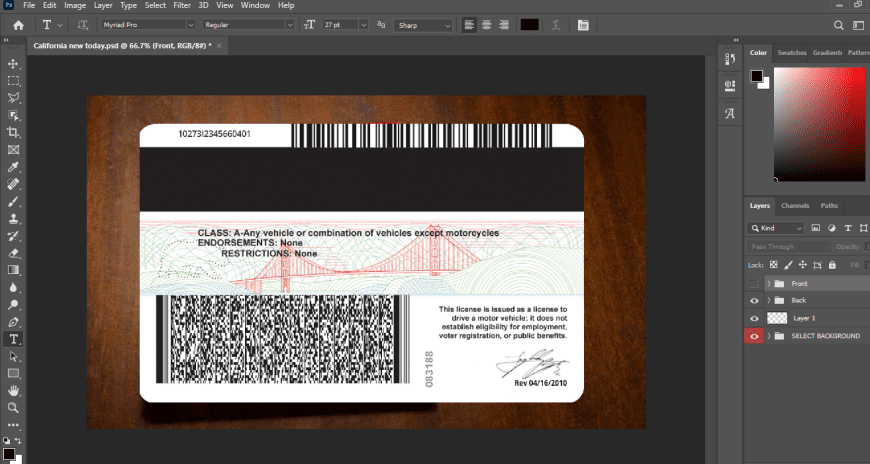The width and height of the screenshot is (870, 464).
Task: Select the Dodge tool
Action: coord(13,305)
